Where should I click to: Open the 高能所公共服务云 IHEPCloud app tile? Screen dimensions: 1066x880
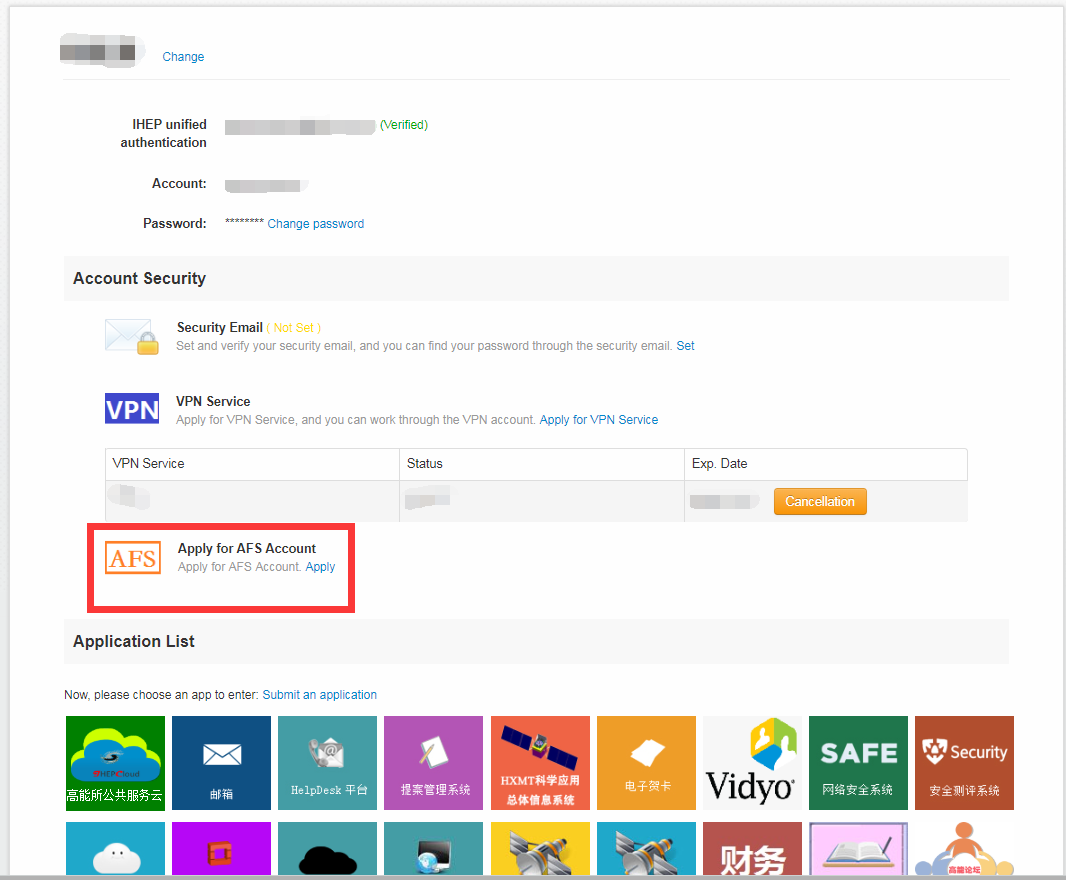point(115,762)
